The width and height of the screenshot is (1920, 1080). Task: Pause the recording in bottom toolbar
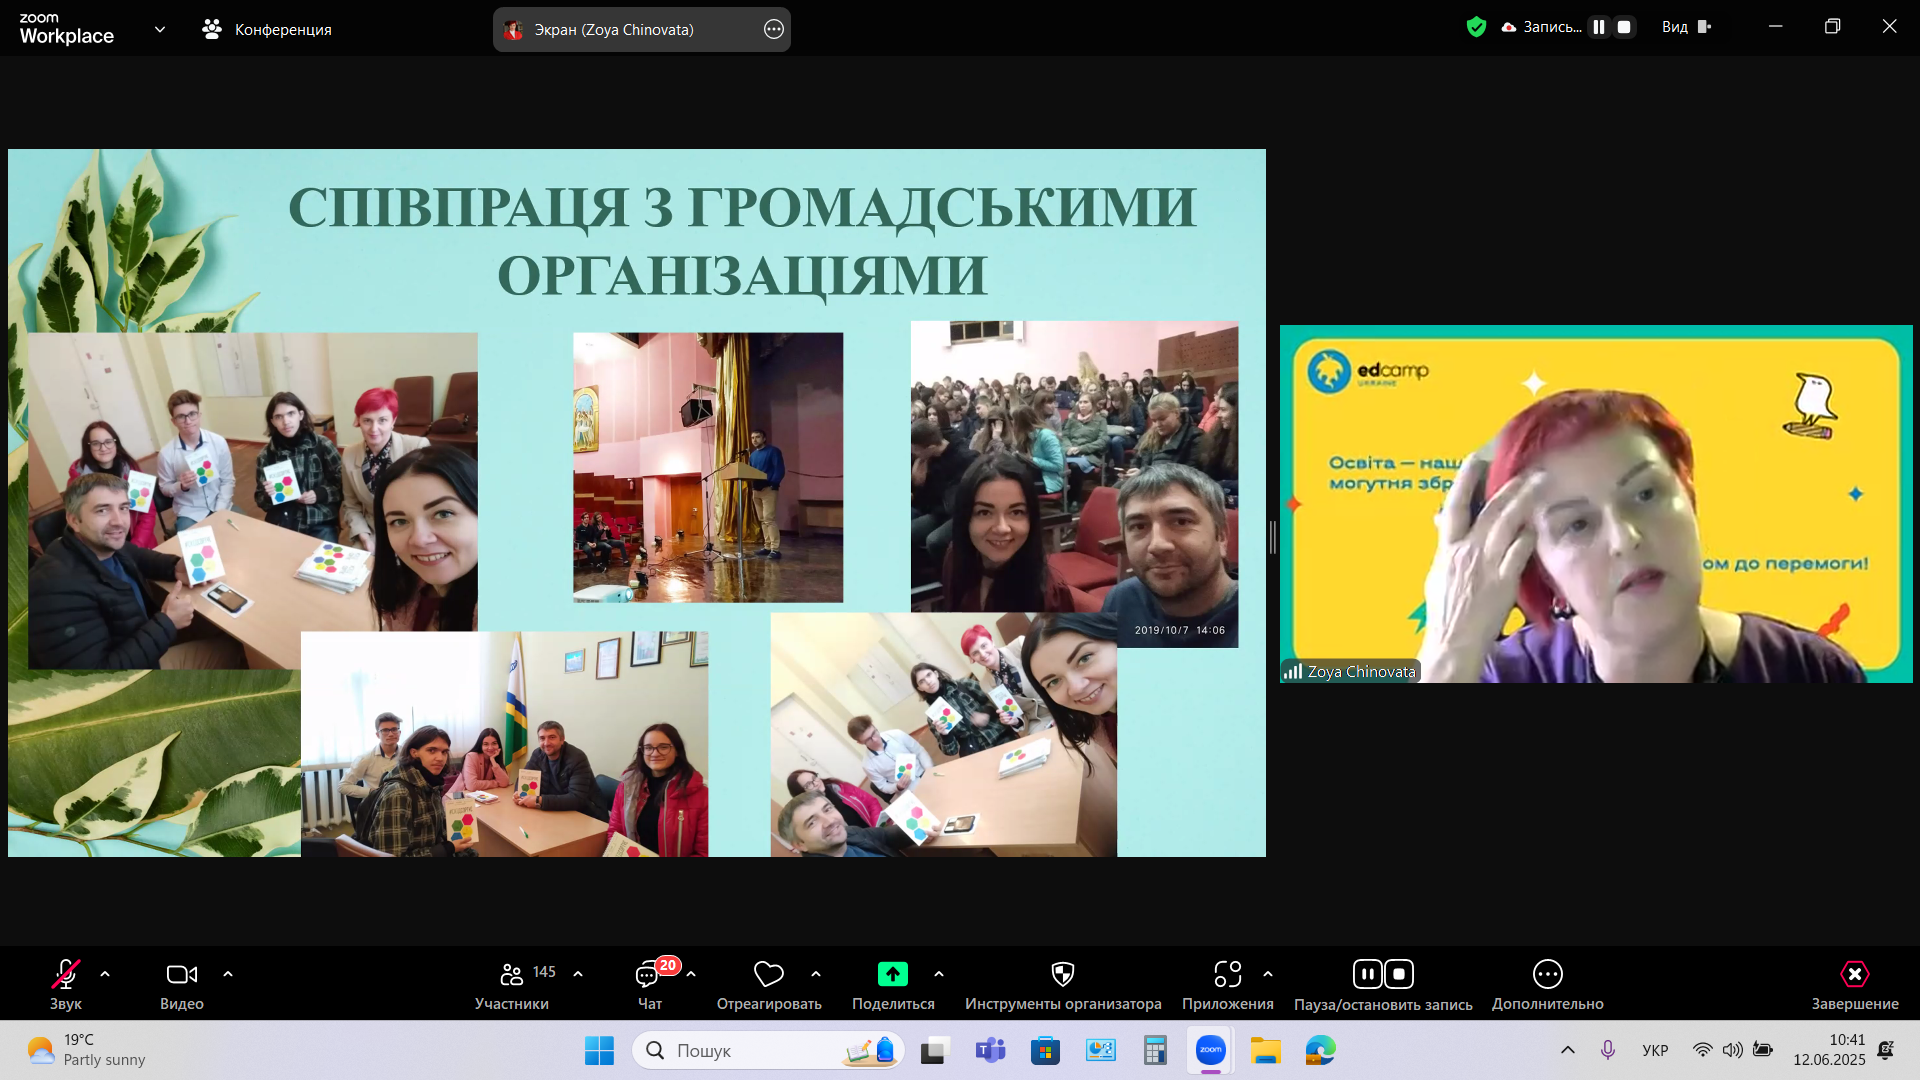pos(1367,974)
